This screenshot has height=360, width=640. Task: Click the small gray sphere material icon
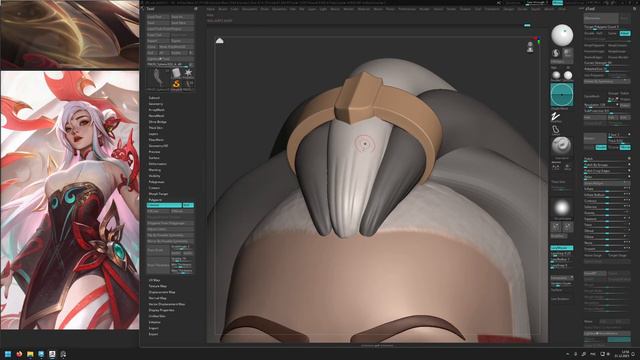(556, 76)
